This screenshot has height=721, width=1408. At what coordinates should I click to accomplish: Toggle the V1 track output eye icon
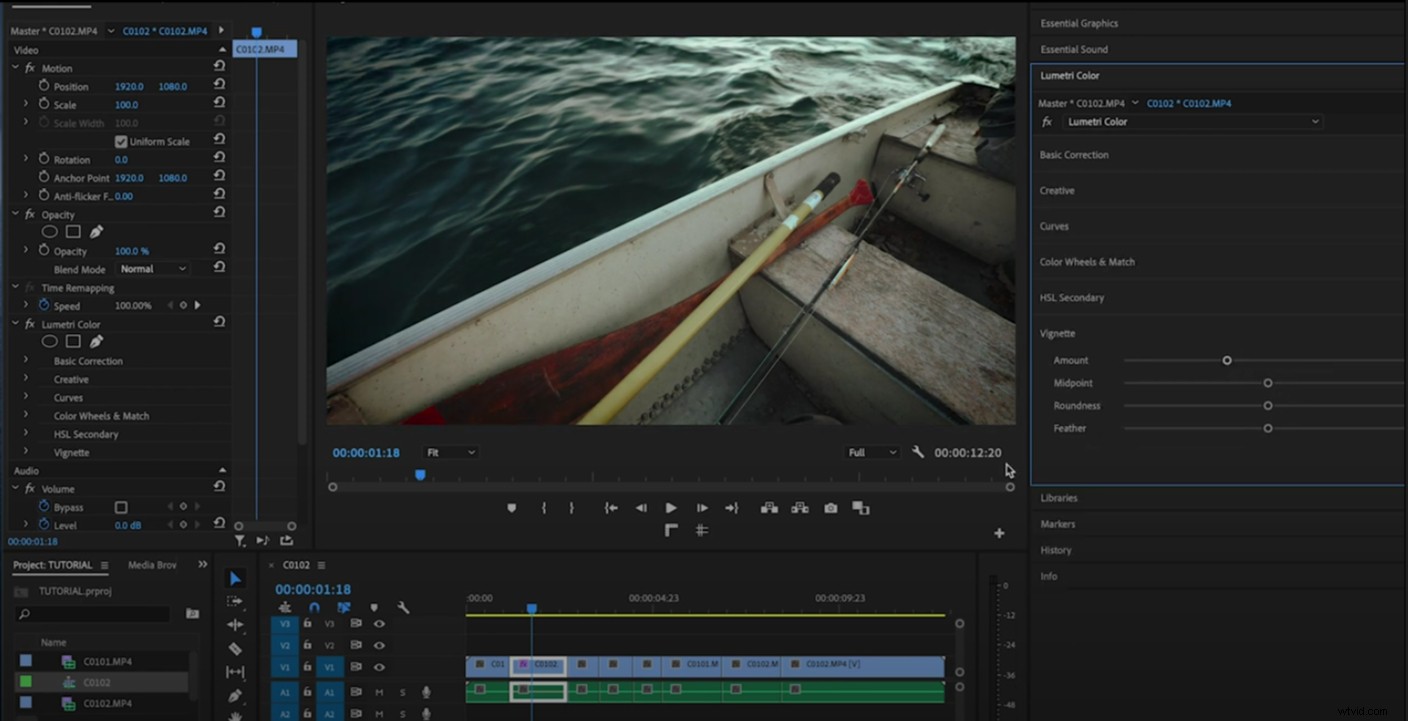pyautogui.click(x=379, y=667)
